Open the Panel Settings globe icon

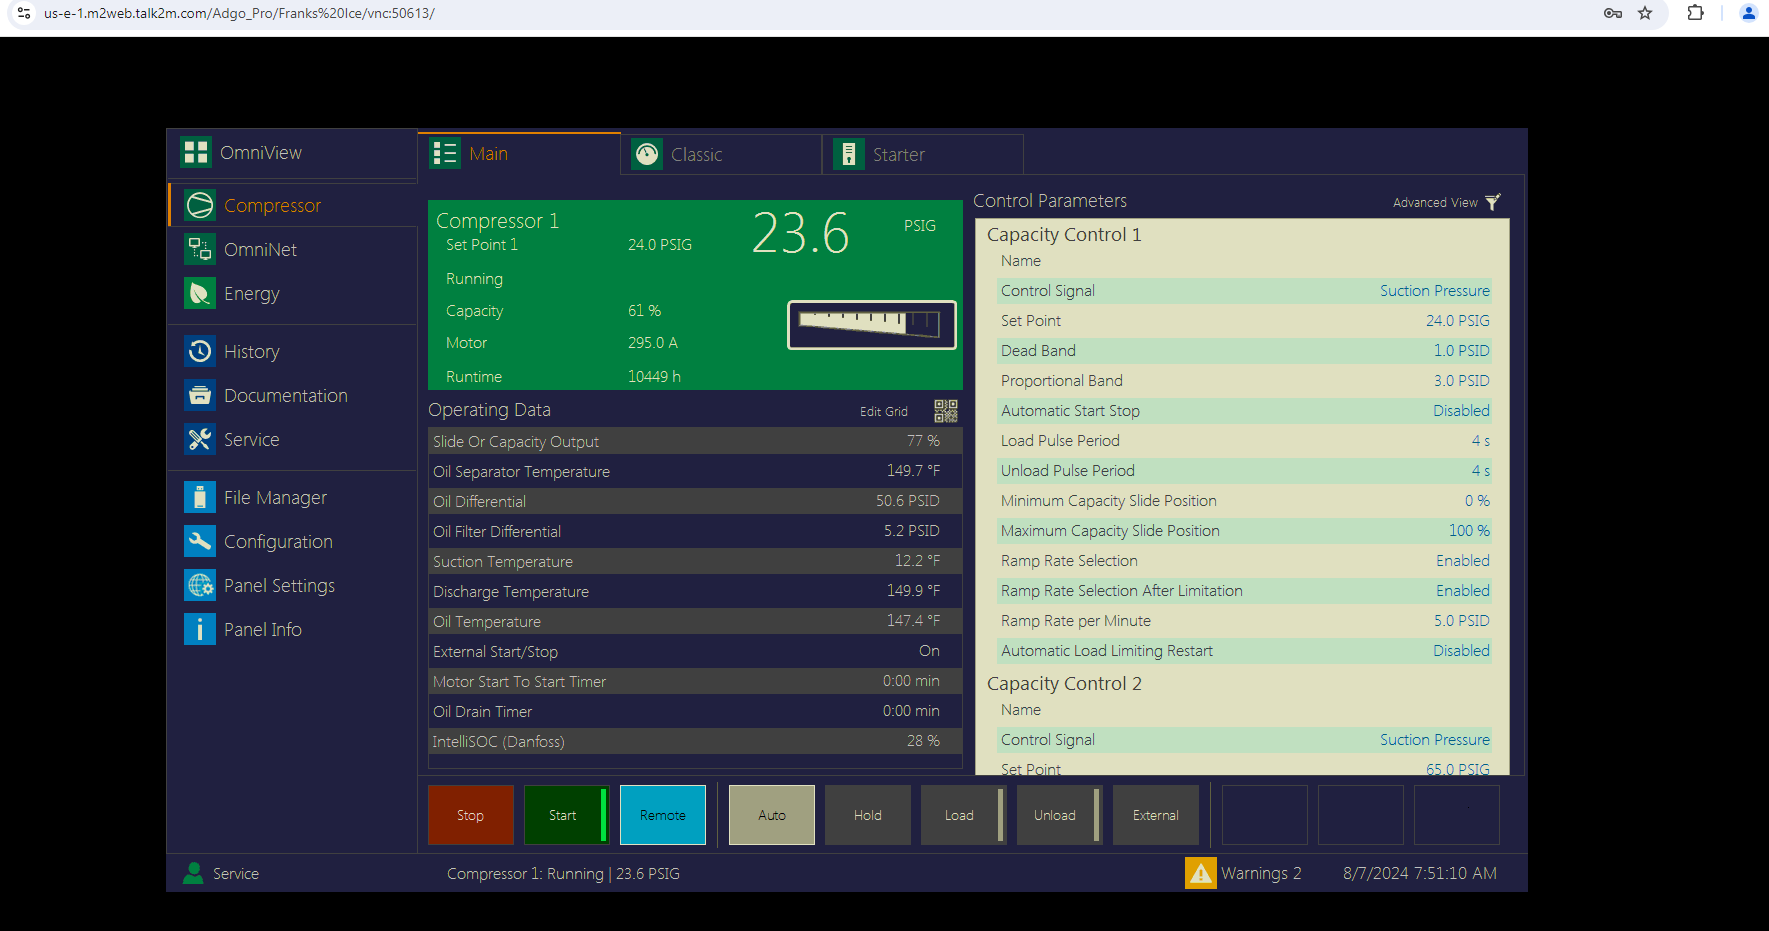click(200, 585)
